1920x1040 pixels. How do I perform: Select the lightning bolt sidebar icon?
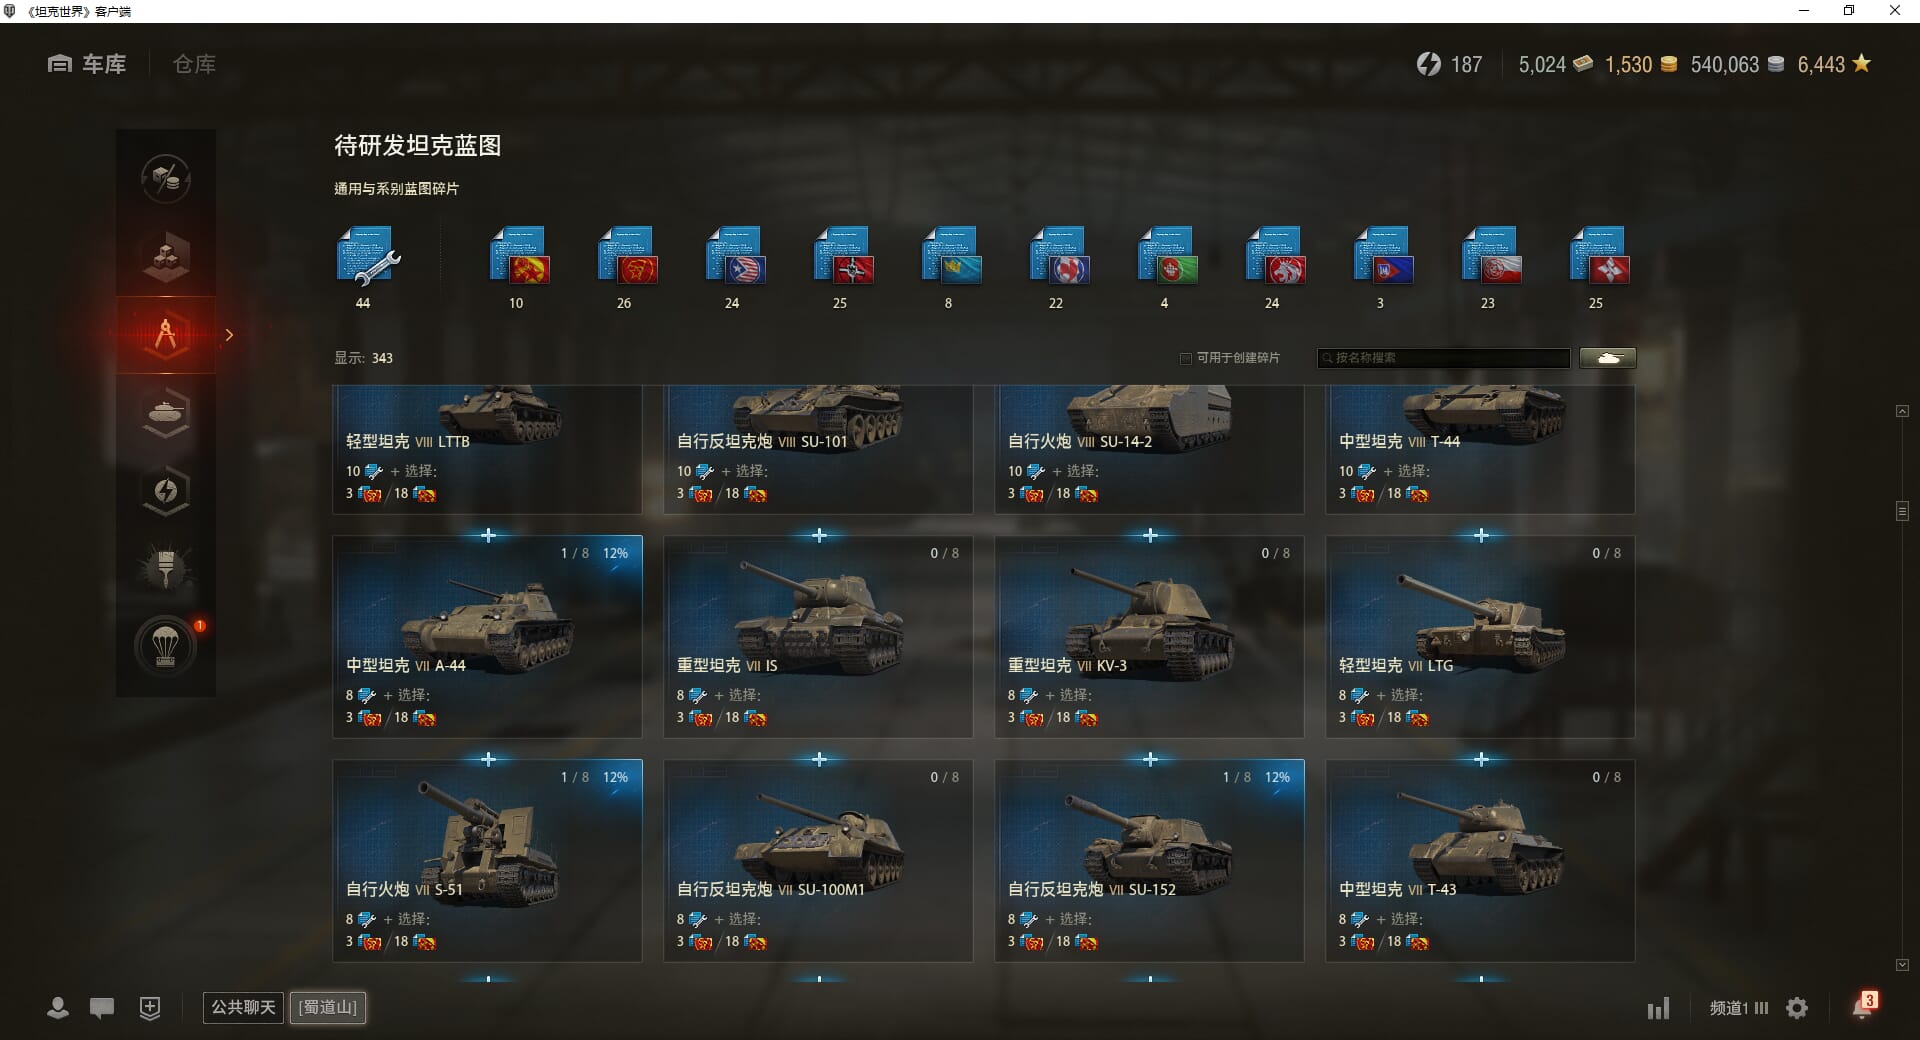(x=166, y=490)
